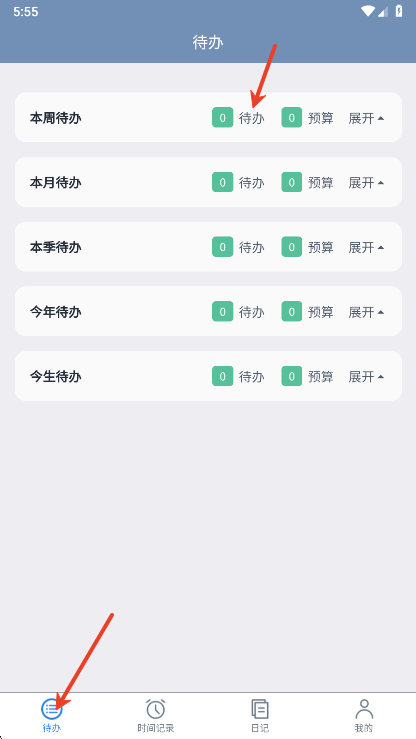Tap the Wi-Fi status icon
The height and width of the screenshot is (739, 416).
click(x=367, y=11)
